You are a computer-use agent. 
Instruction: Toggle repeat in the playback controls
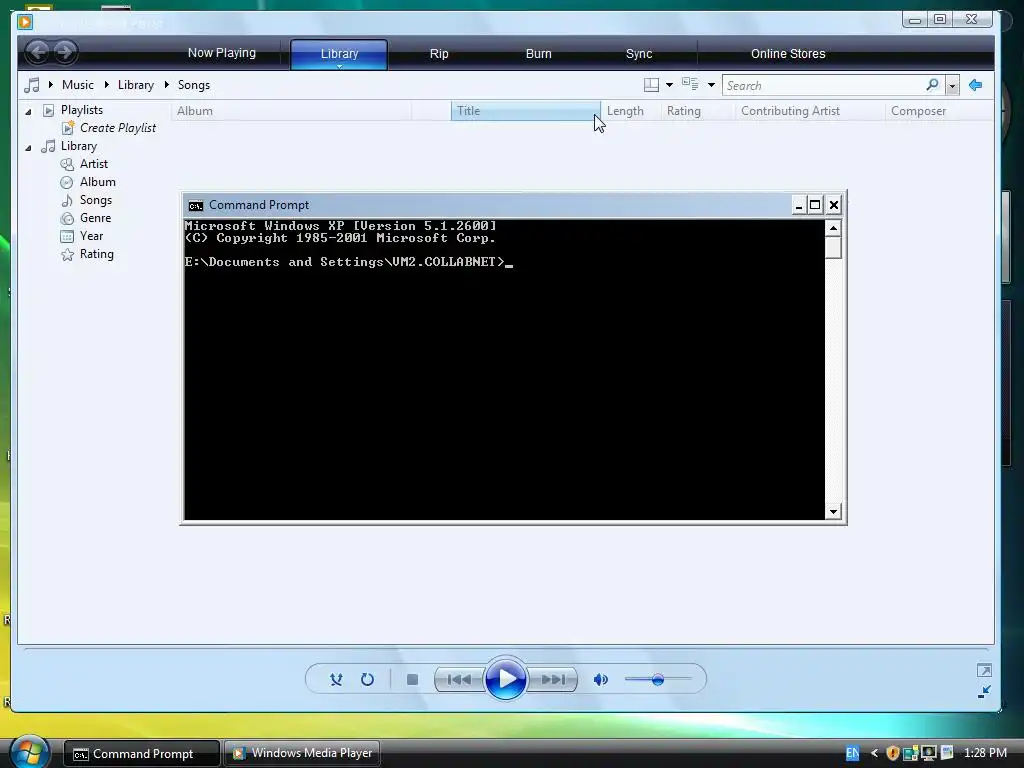(x=367, y=680)
